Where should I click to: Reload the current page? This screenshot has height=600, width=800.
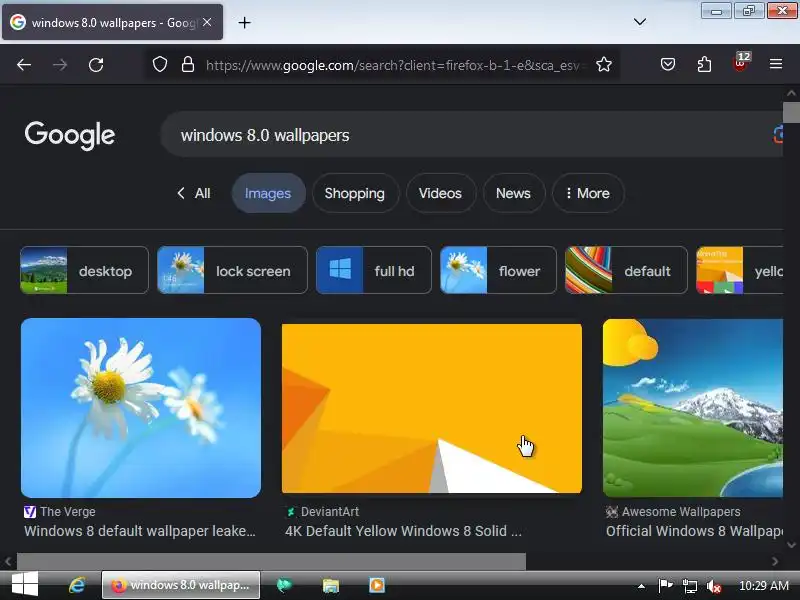coord(96,65)
